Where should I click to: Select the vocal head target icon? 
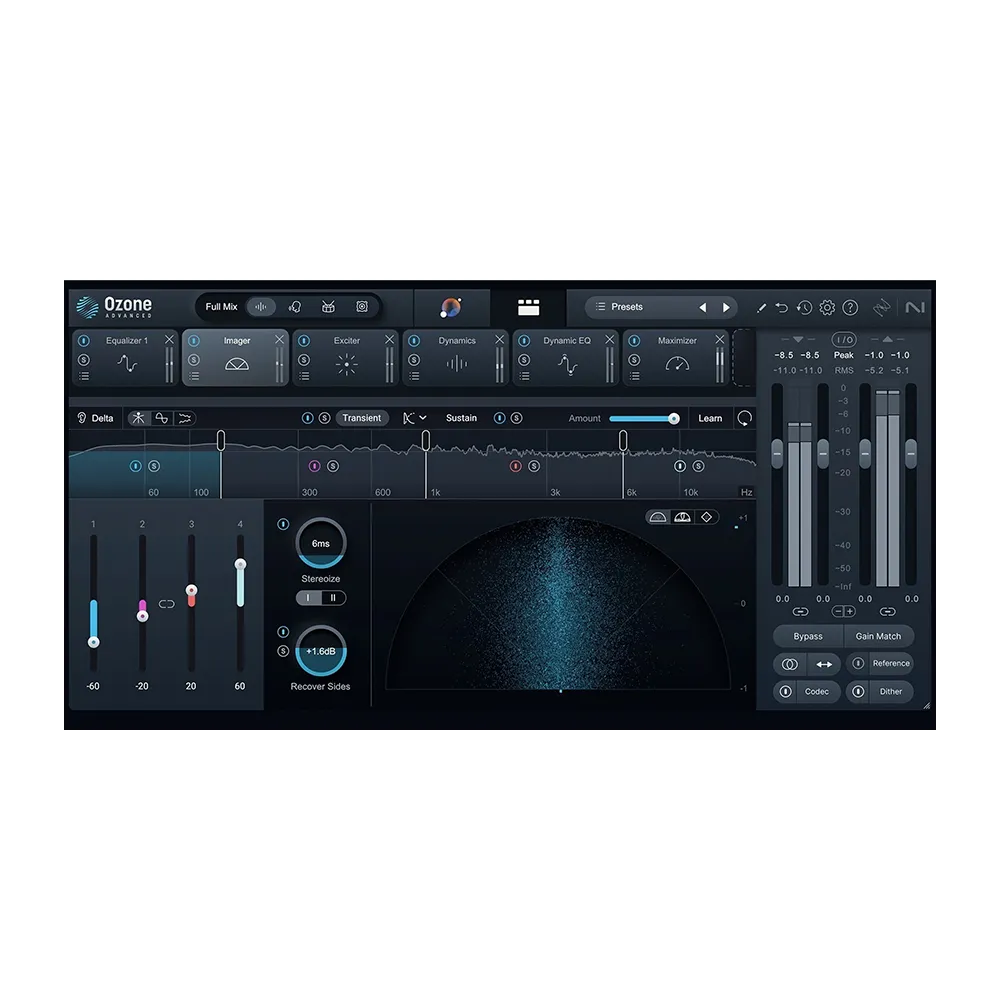295,307
